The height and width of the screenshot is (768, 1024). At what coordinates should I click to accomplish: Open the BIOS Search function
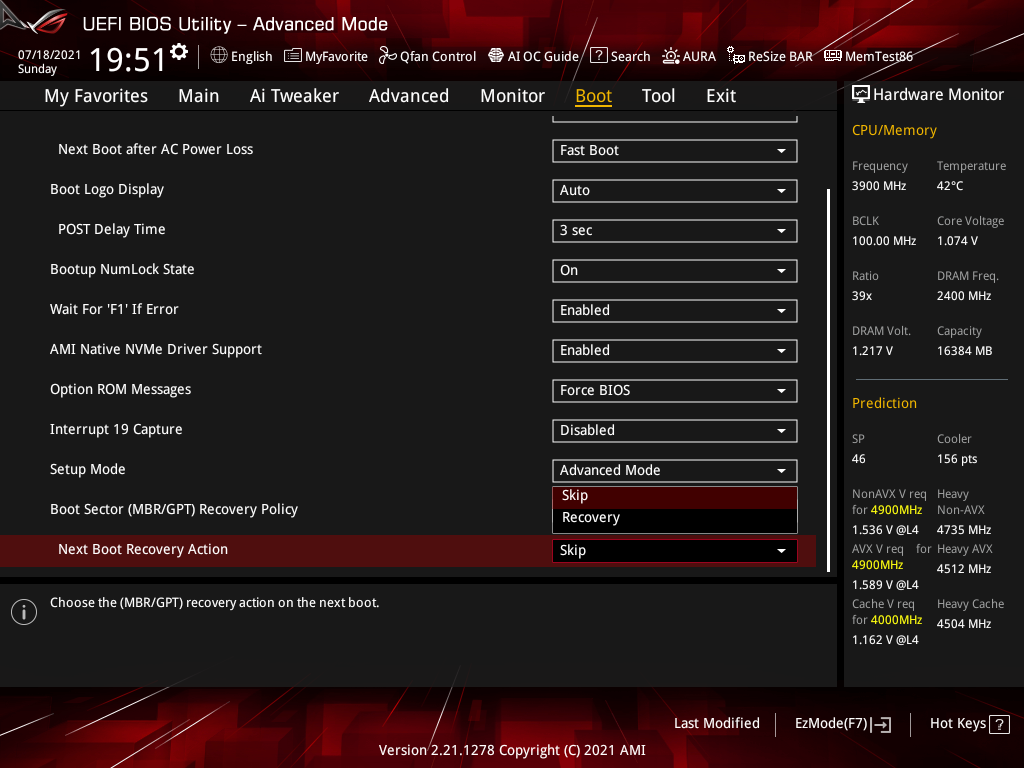coord(620,56)
